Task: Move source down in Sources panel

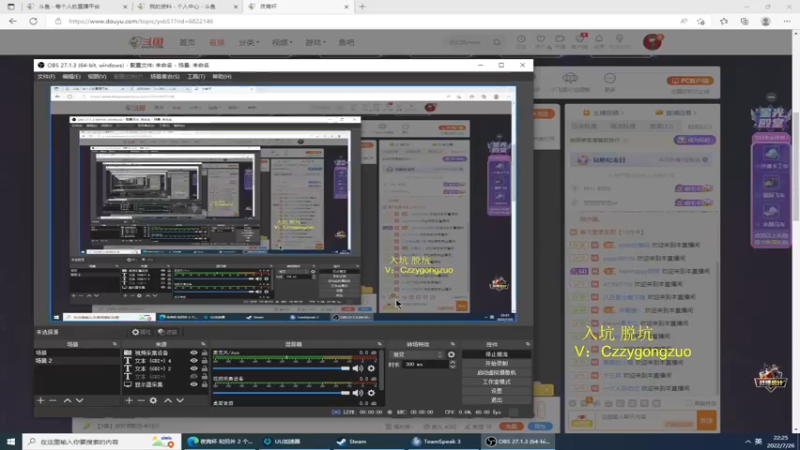Action: pyautogui.click(x=180, y=401)
